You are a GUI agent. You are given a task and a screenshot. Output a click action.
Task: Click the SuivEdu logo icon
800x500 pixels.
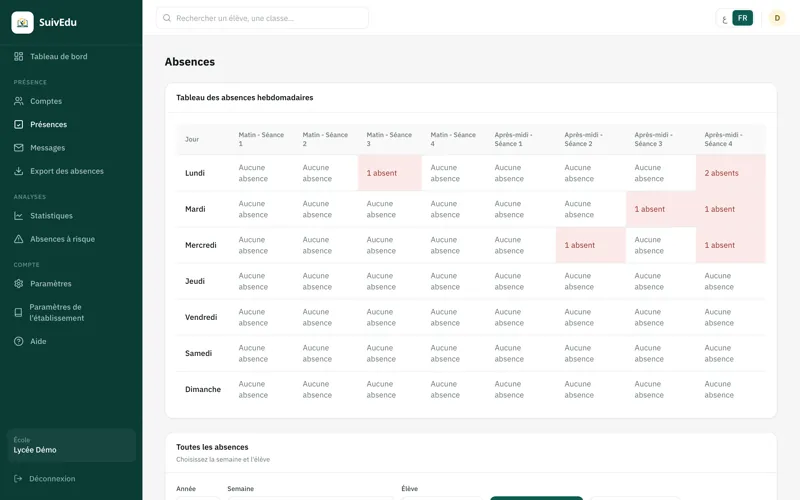(22, 22)
